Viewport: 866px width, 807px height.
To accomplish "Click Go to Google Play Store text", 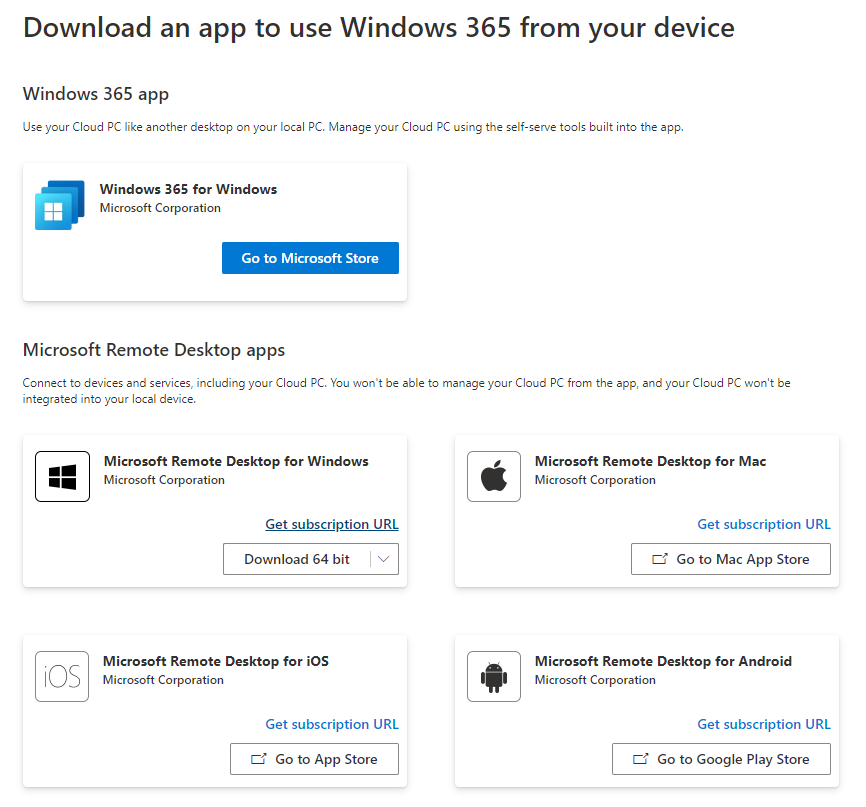I will click(733, 759).
